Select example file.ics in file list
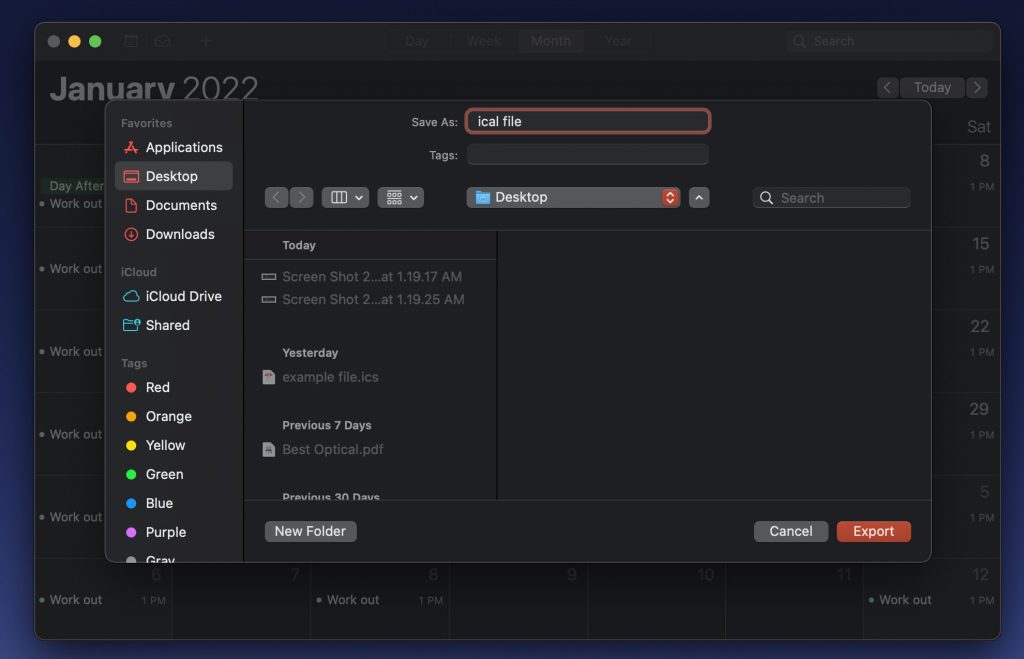Image resolution: width=1024 pixels, height=659 pixels. (x=330, y=377)
